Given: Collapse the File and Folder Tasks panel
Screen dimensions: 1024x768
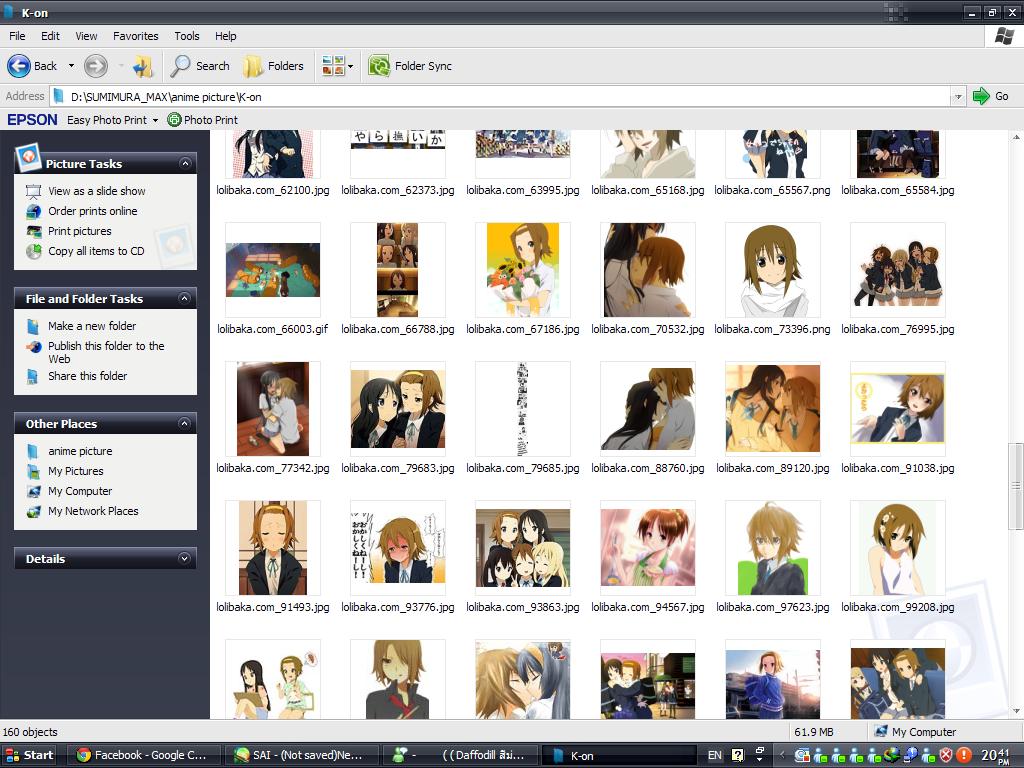Looking at the screenshot, I should [185, 298].
